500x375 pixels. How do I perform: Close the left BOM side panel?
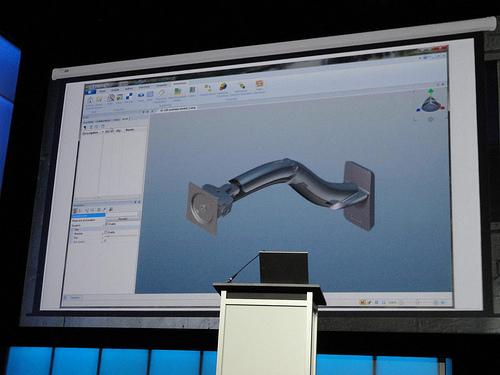tap(147, 112)
